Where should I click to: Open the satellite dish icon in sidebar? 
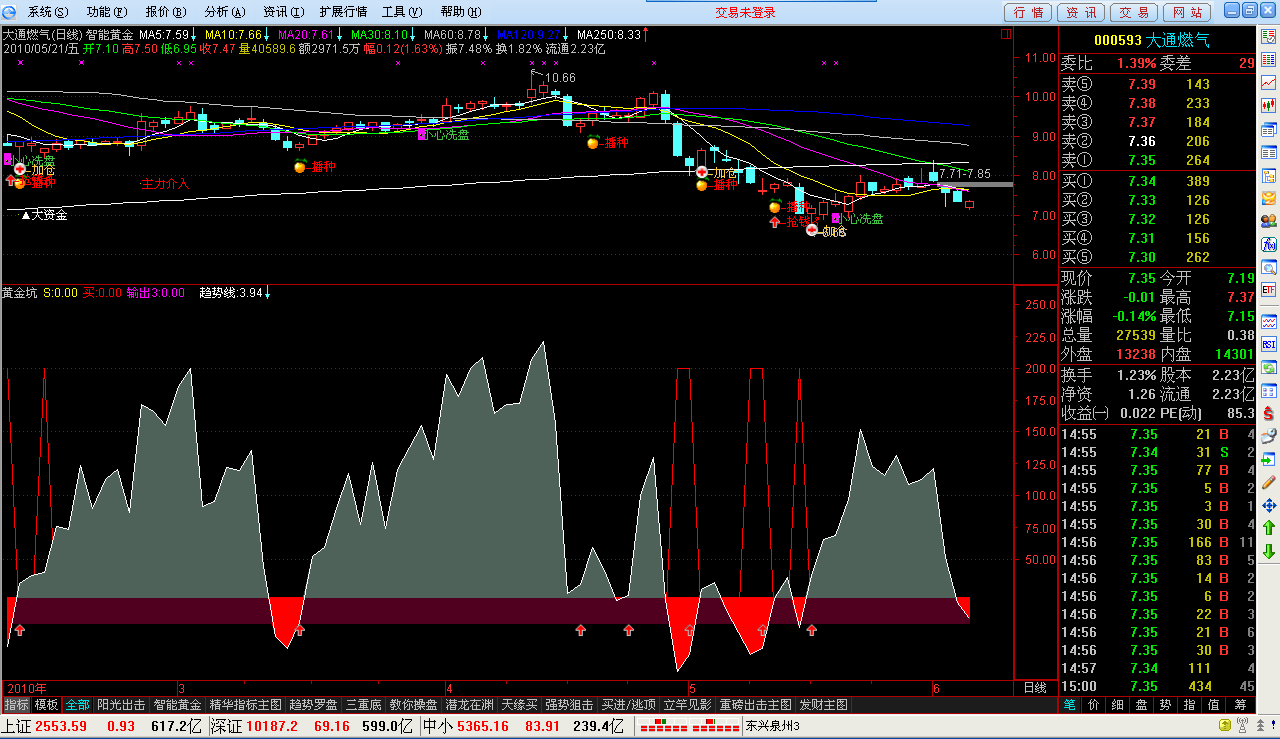pos(1268,436)
